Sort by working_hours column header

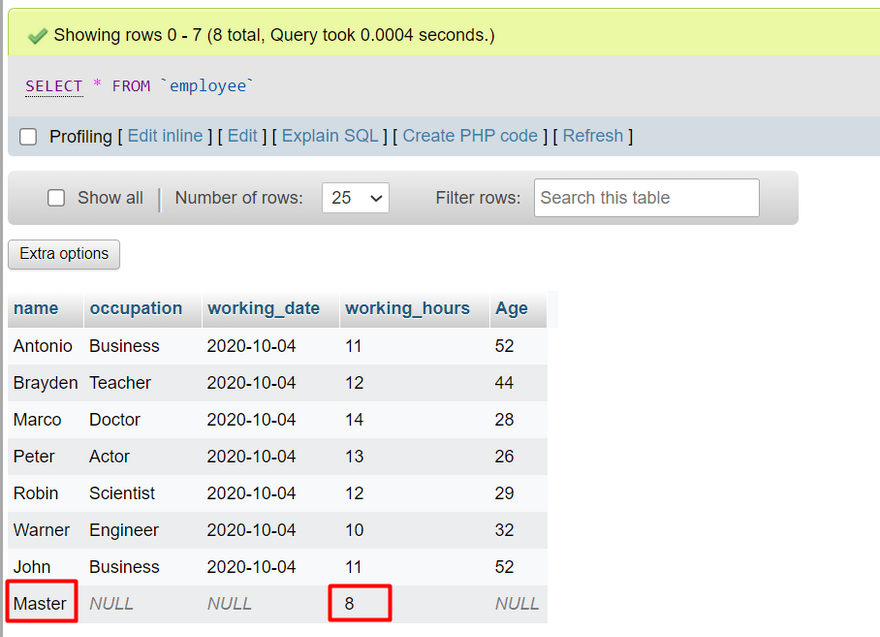[407, 308]
